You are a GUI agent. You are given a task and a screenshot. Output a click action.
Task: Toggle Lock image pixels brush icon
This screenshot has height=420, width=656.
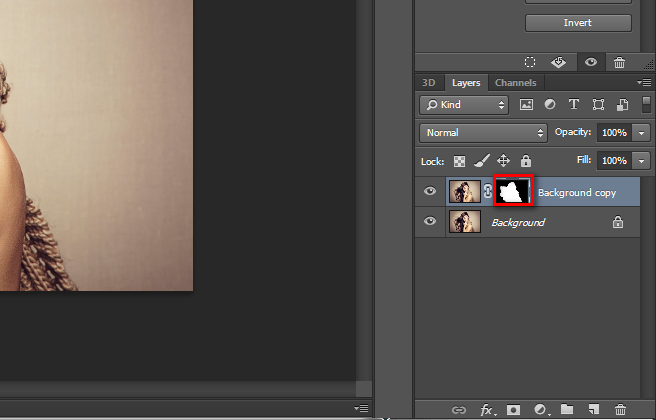click(482, 161)
